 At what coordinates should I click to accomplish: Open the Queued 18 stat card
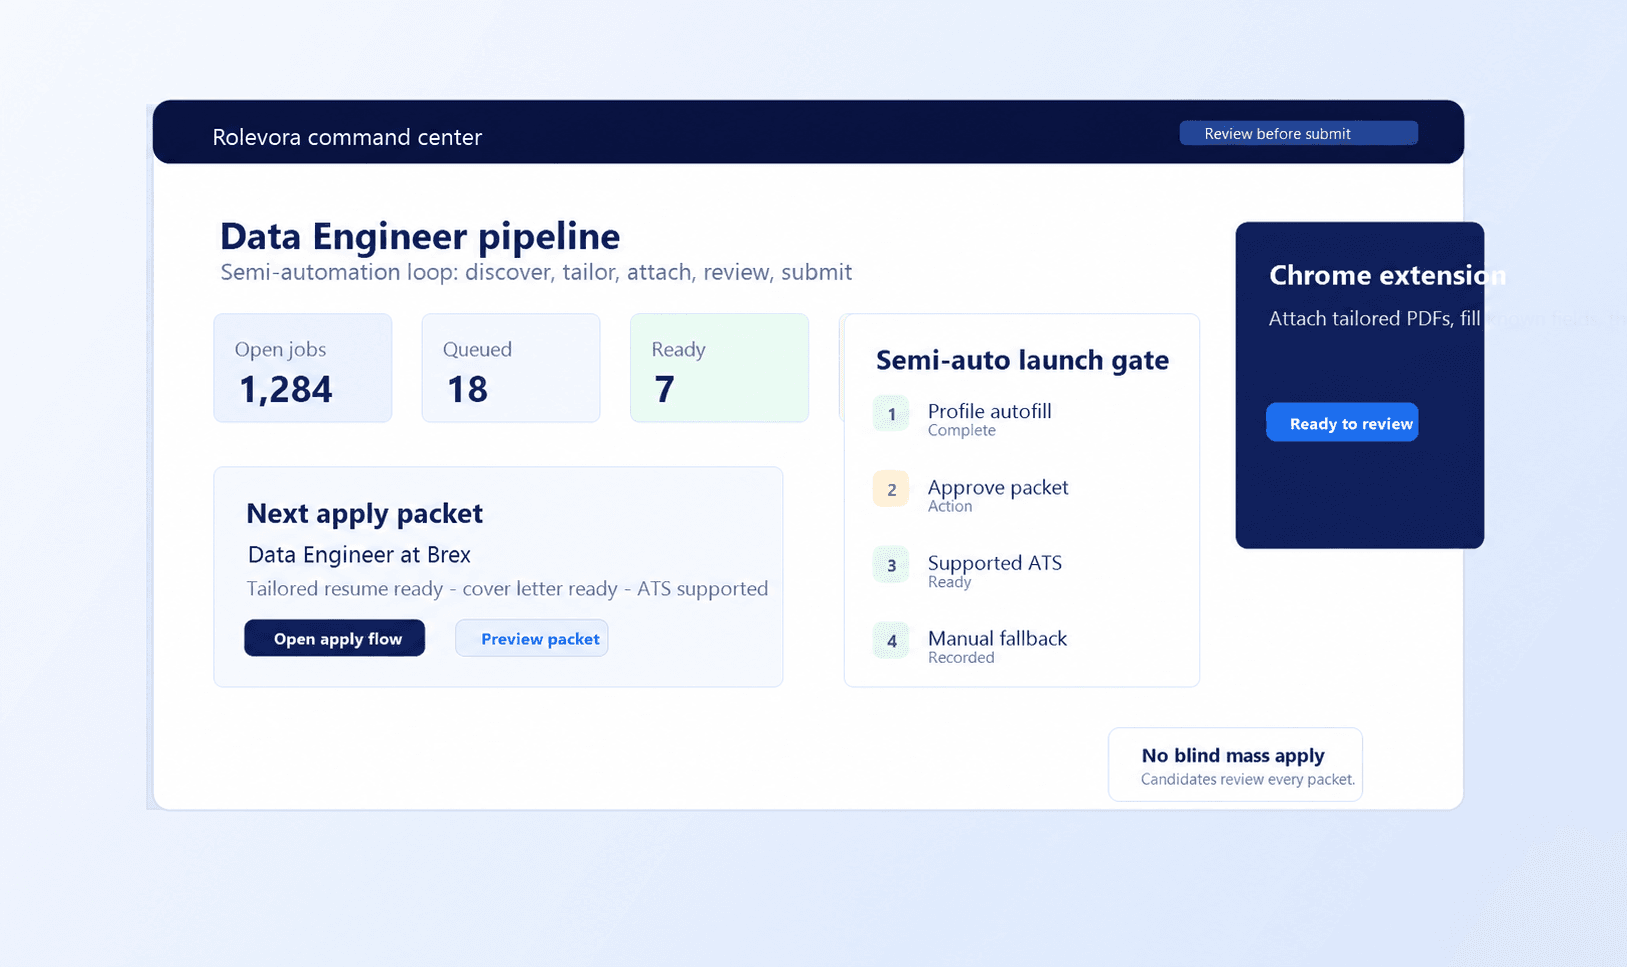(511, 368)
